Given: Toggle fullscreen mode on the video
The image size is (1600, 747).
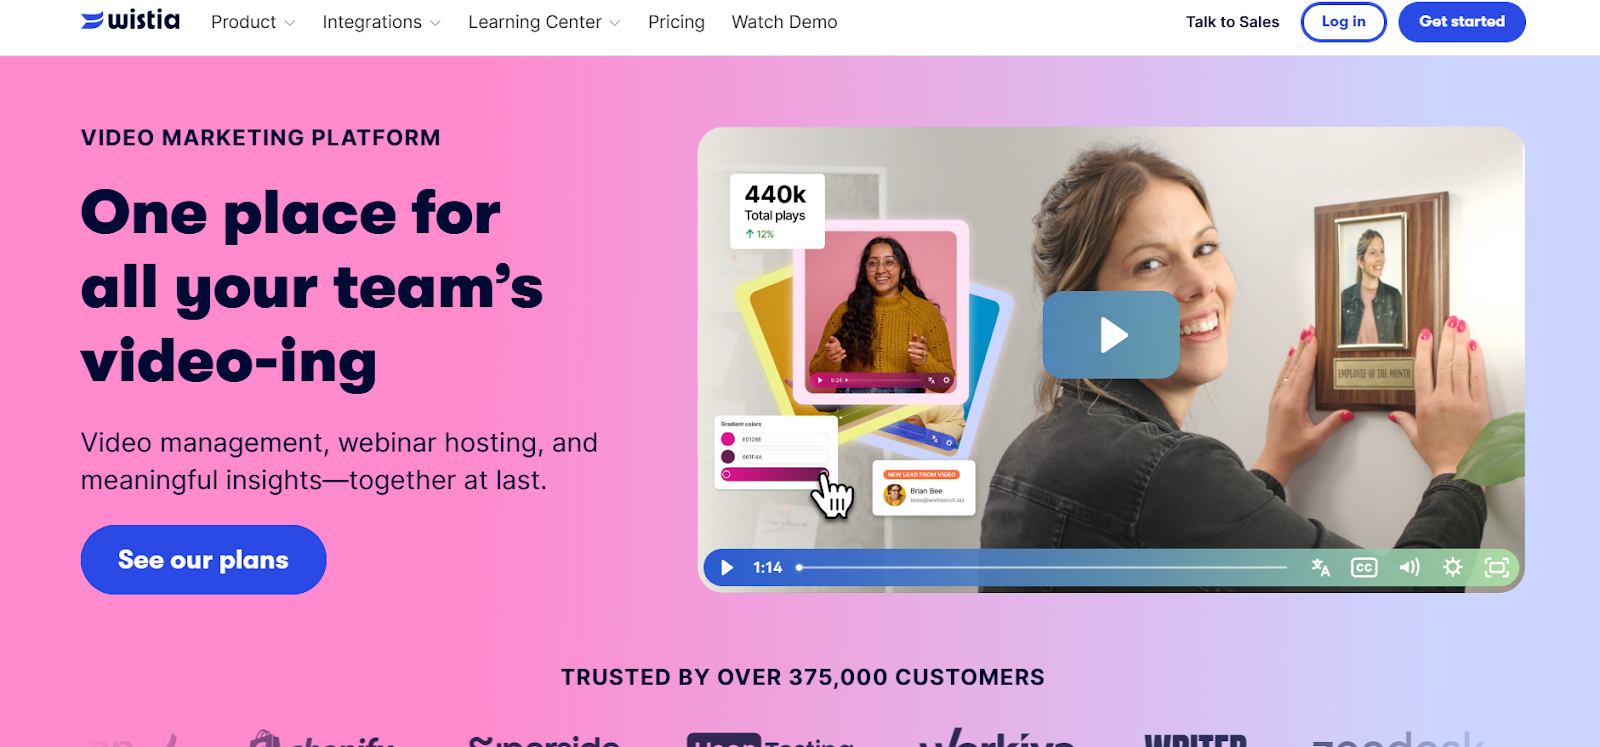Looking at the screenshot, I should [x=1497, y=568].
